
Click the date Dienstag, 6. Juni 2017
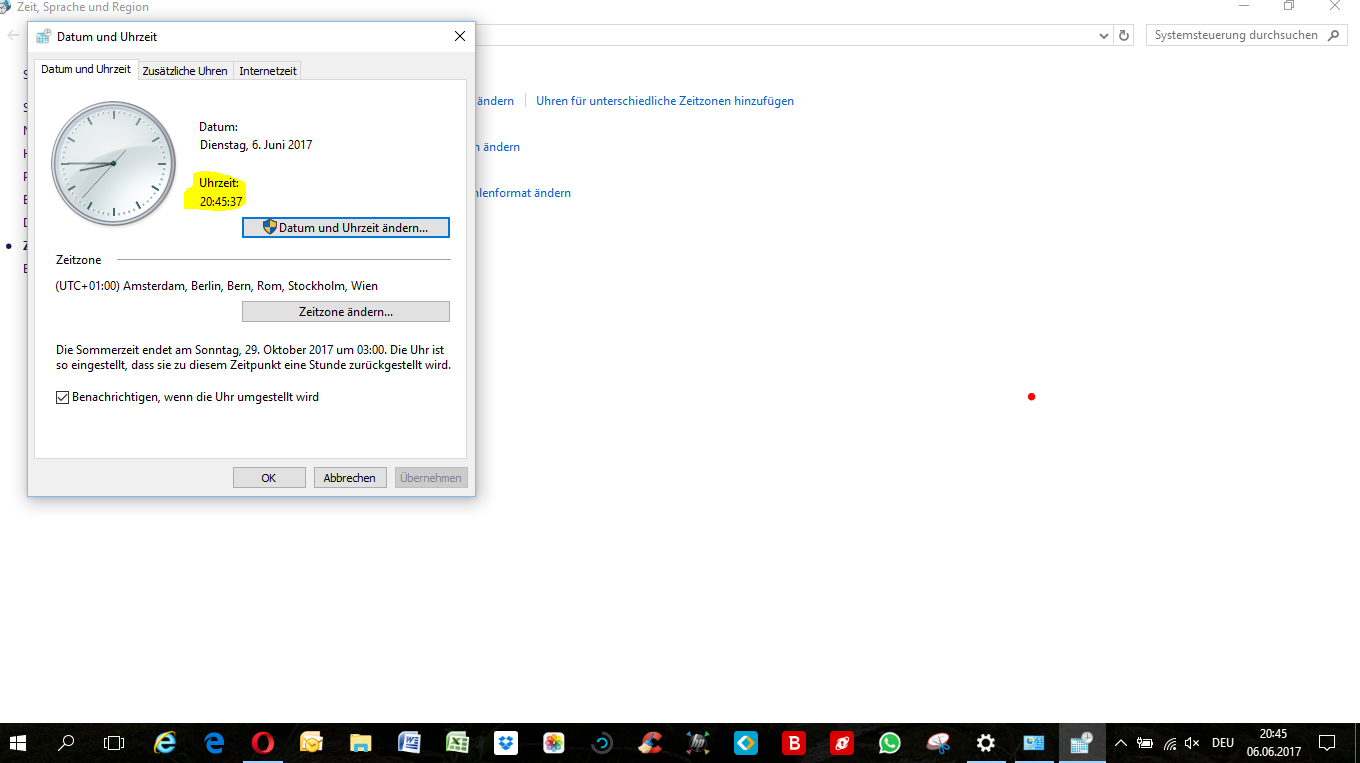256,145
